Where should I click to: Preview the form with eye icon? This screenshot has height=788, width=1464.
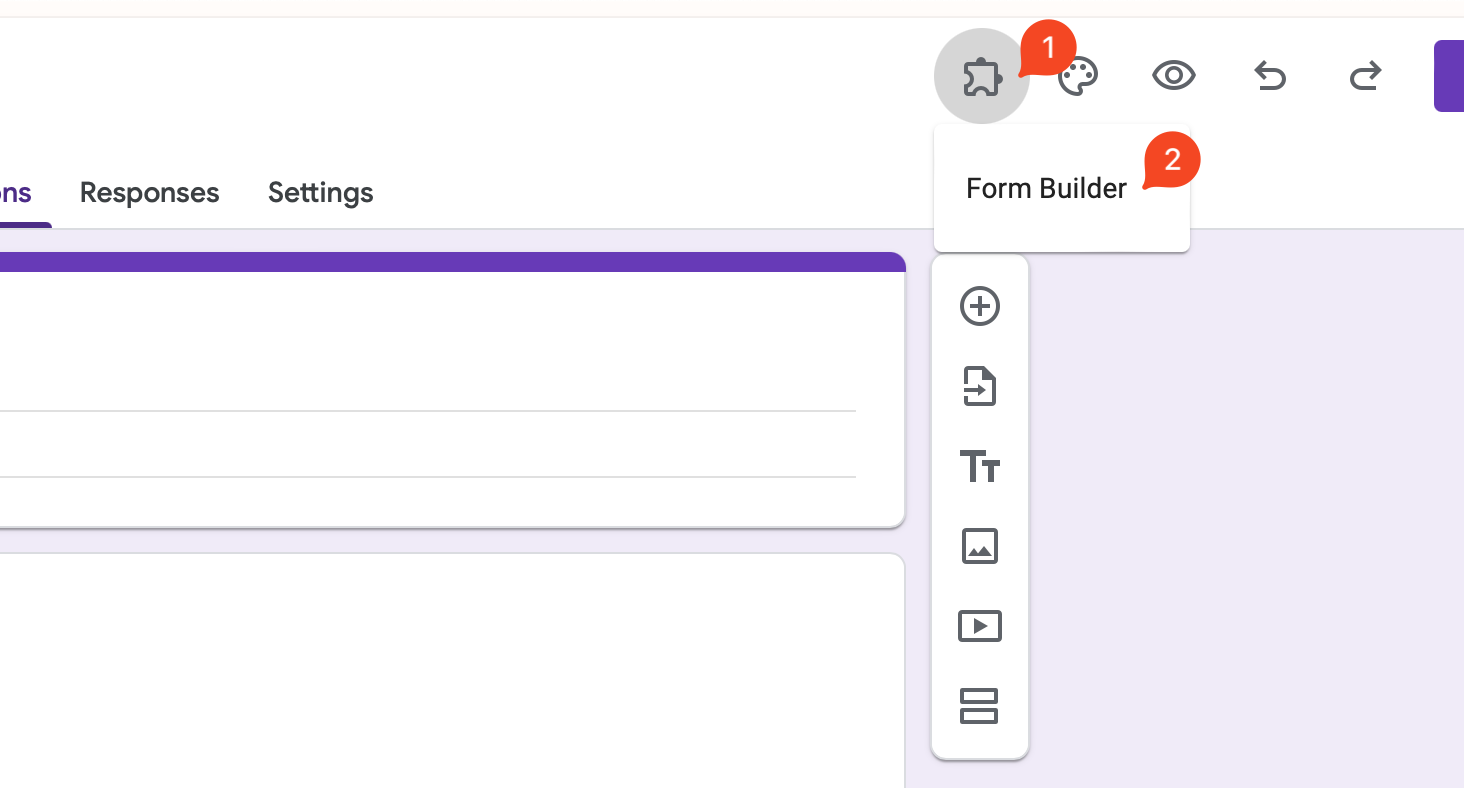pos(1173,76)
